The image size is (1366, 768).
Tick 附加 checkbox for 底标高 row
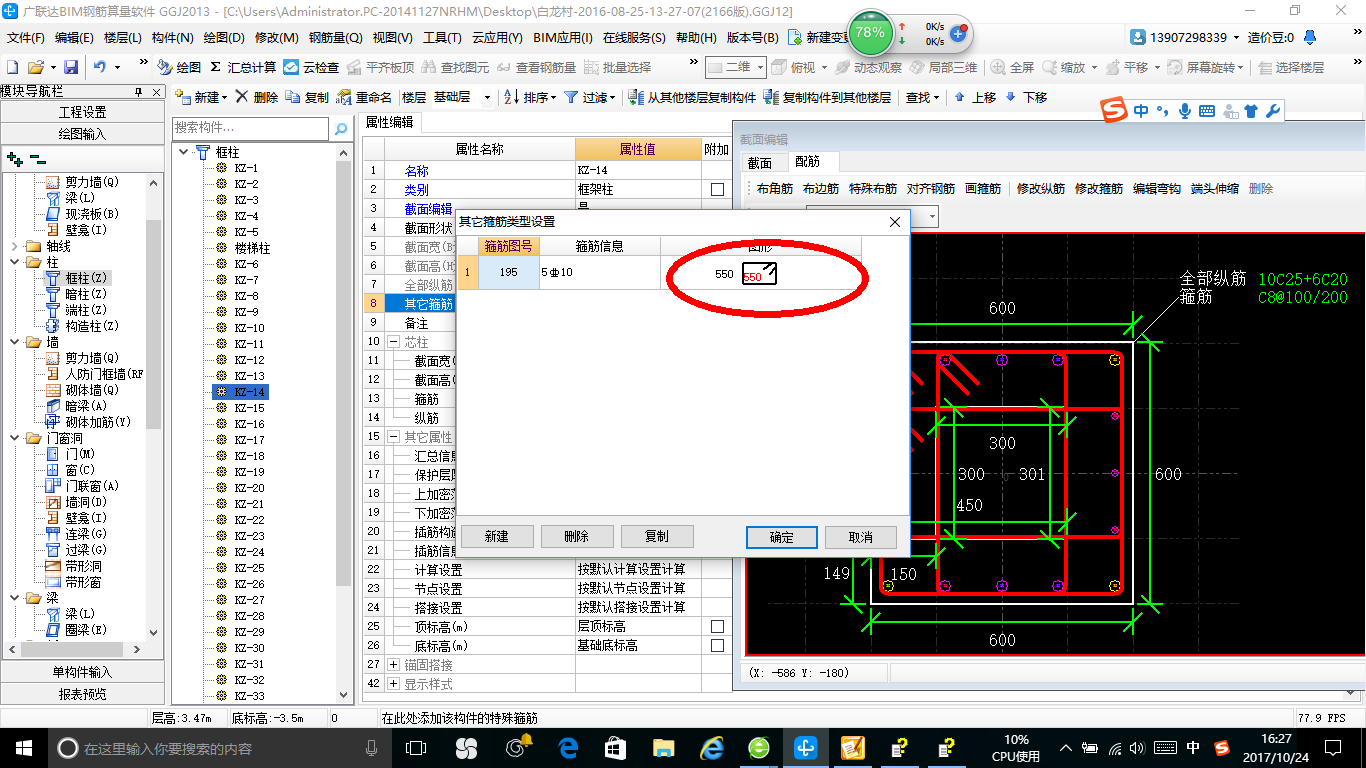point(717,645)
